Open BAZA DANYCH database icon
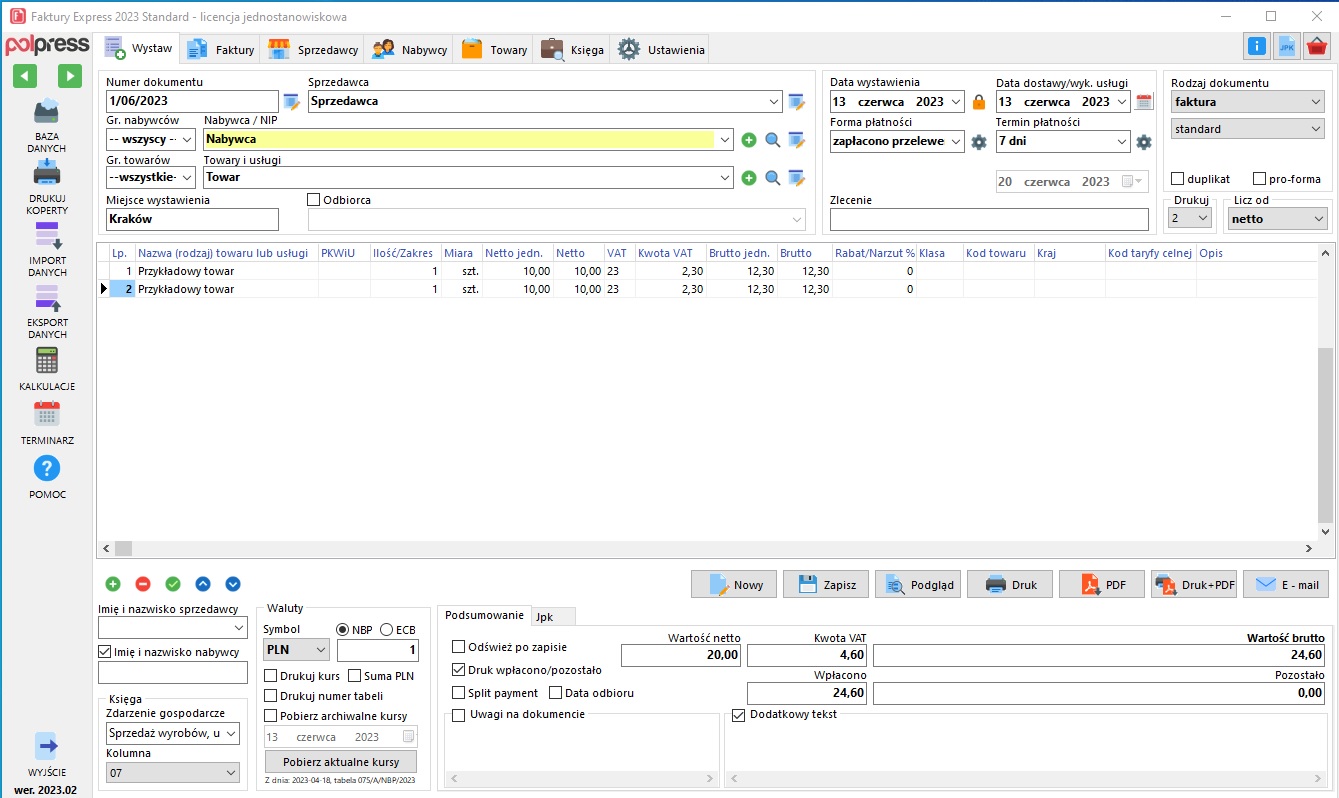Image resolution: width=1339 pixels, height=798 pixels. 46,112
